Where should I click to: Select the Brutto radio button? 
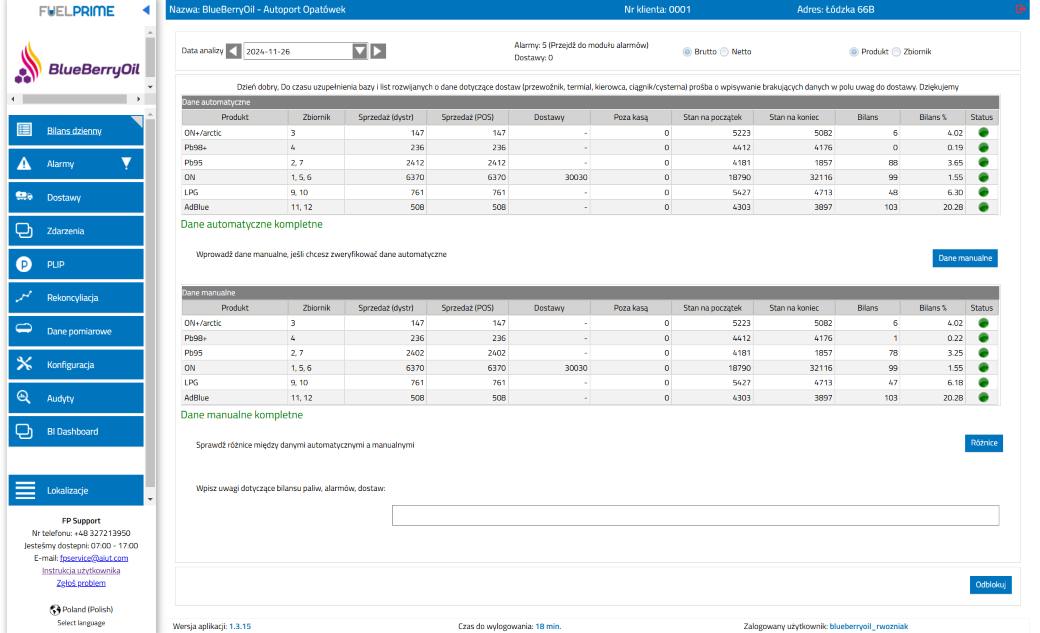[x=687, y=52]
